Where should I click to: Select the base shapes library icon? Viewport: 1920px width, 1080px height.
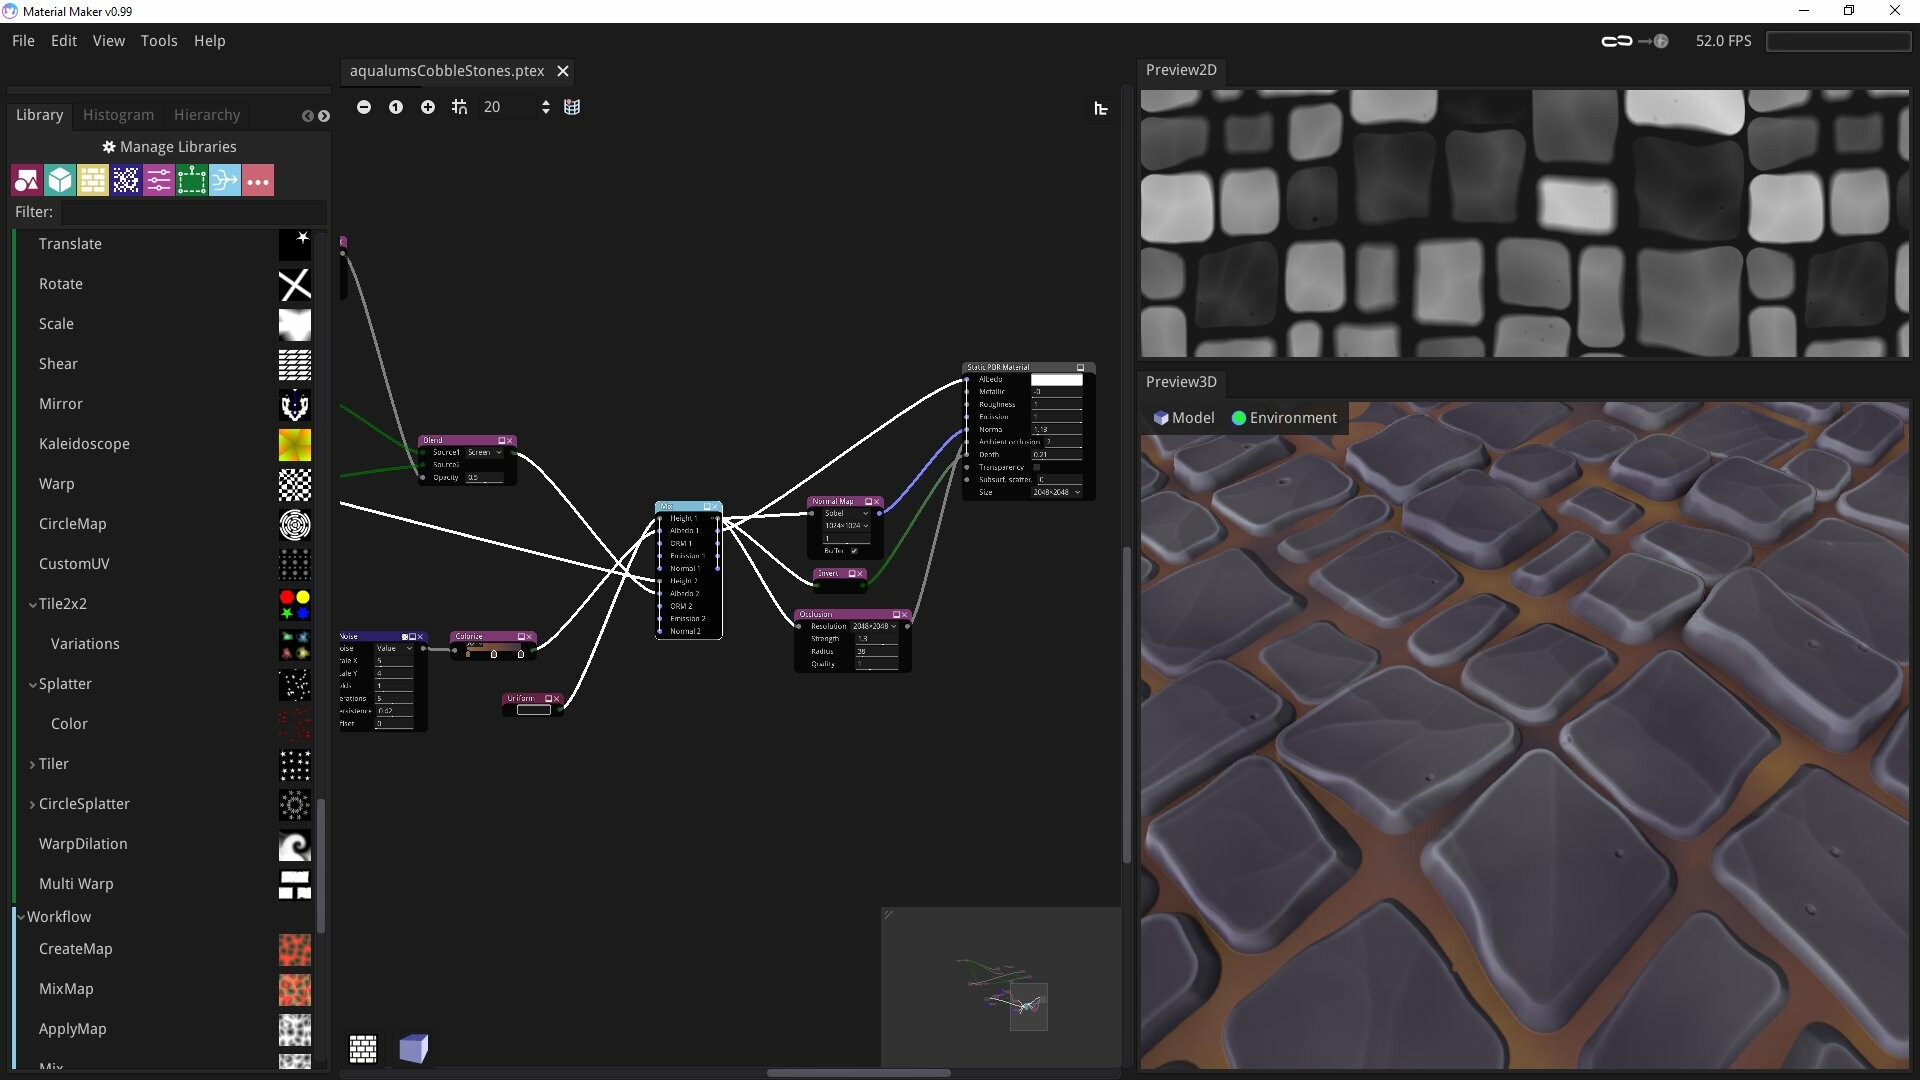[26, 180]
